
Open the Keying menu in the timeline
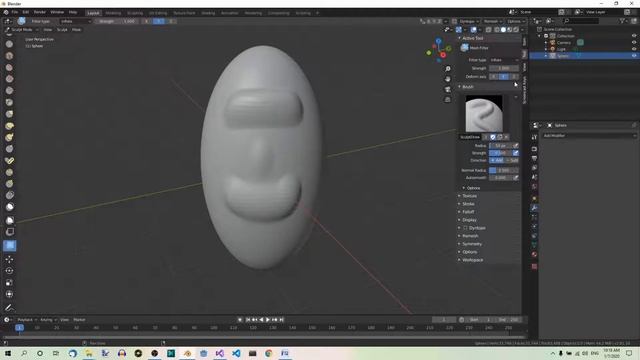click(x=48, y=320)
